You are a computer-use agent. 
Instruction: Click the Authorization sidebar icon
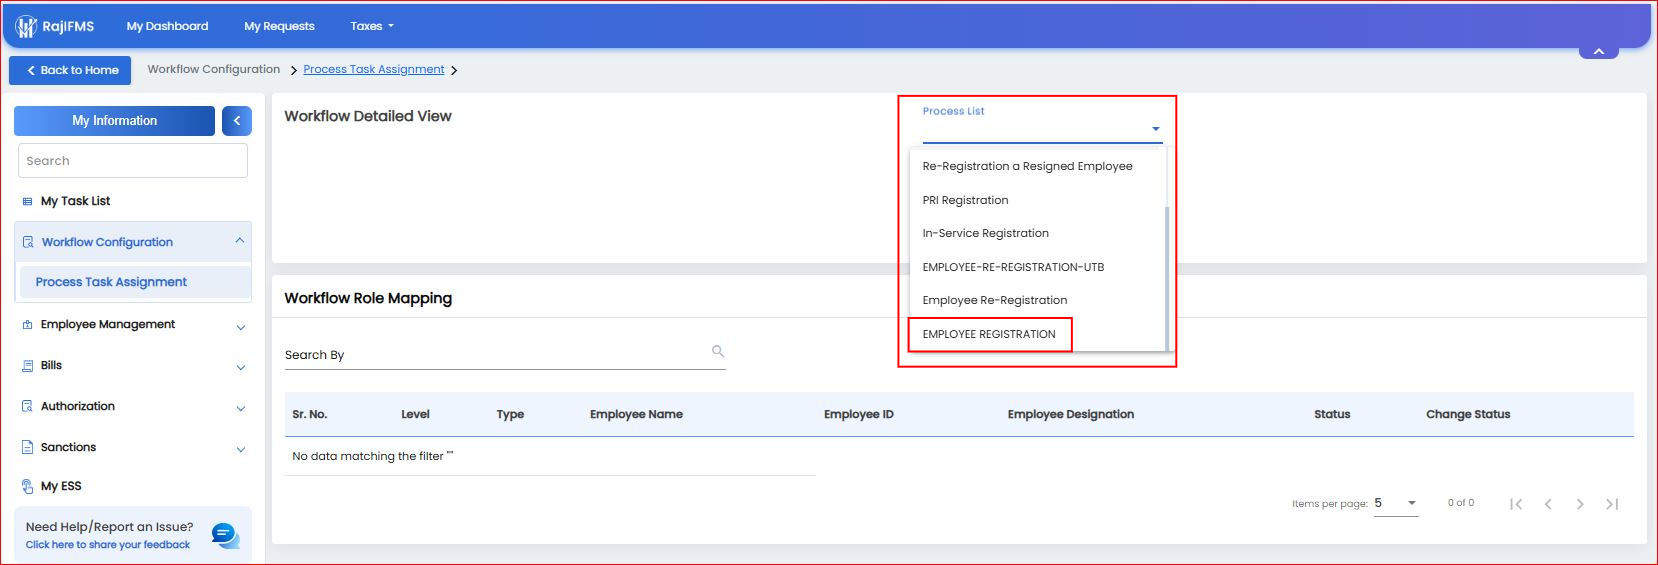coord(27,407)
